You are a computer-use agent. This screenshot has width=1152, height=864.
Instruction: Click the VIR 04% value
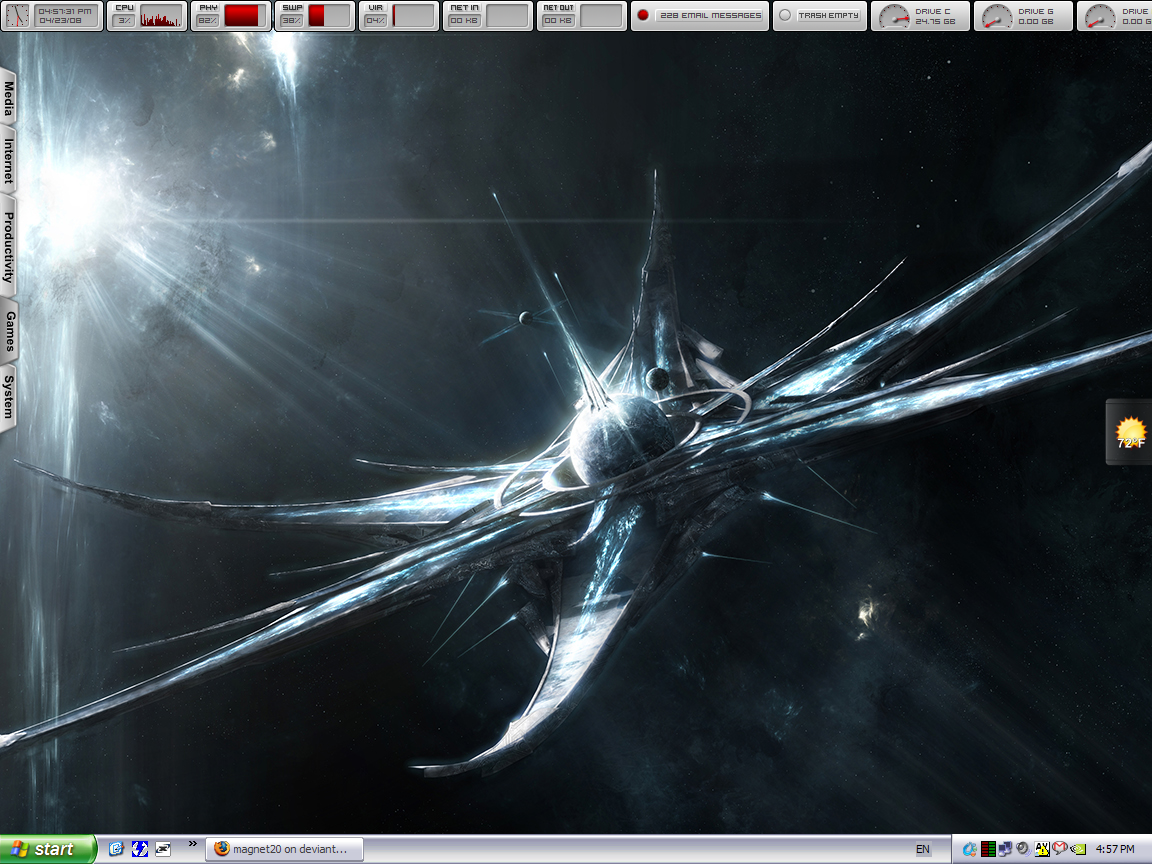[375, 21]
